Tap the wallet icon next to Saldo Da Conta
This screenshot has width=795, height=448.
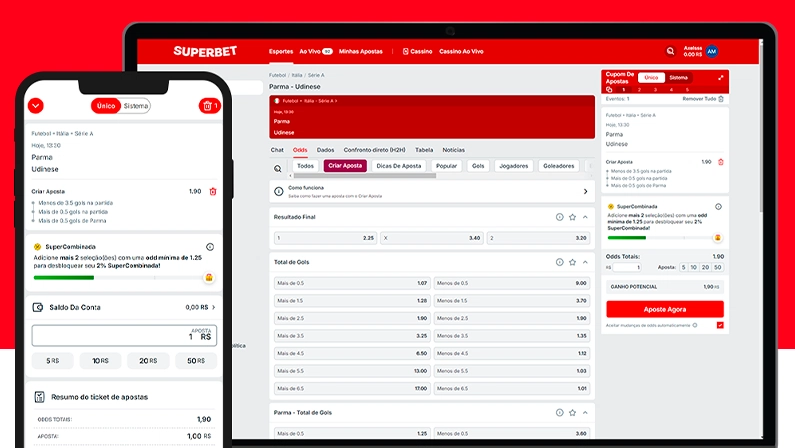coord(38,307)
